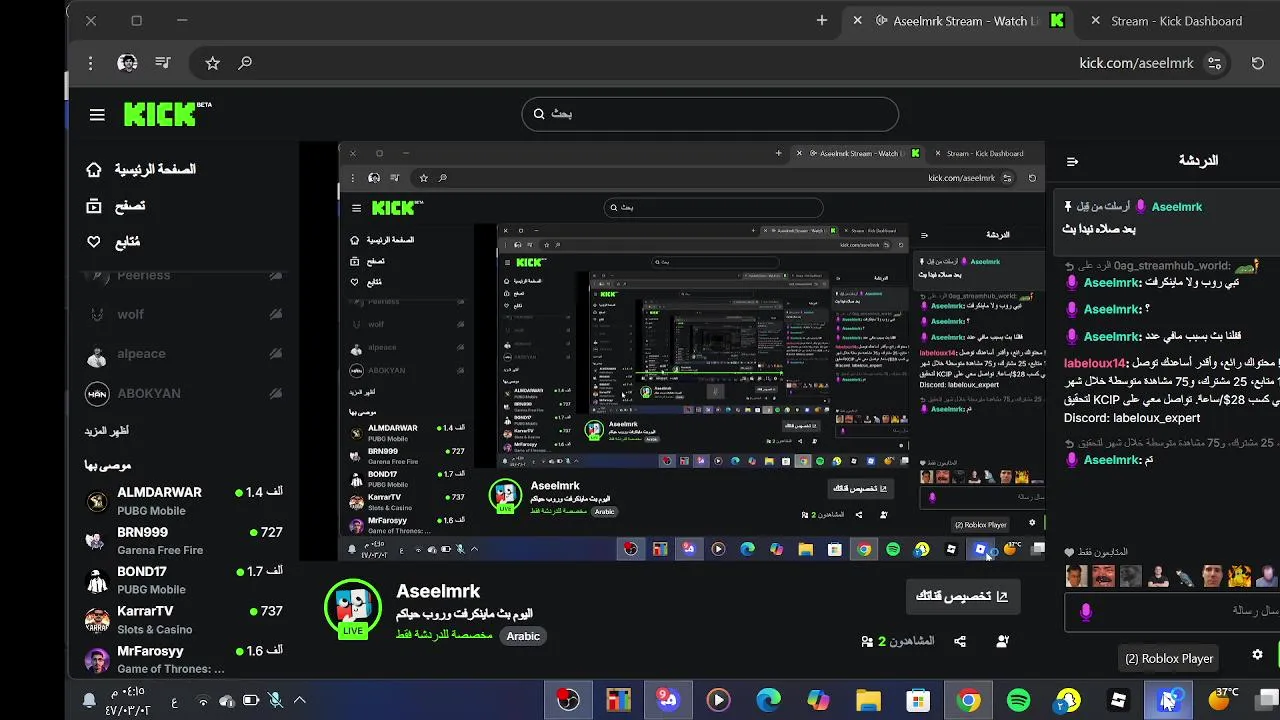Open the notification bell on taskbar
The image size is (1280, 720).
89,700
